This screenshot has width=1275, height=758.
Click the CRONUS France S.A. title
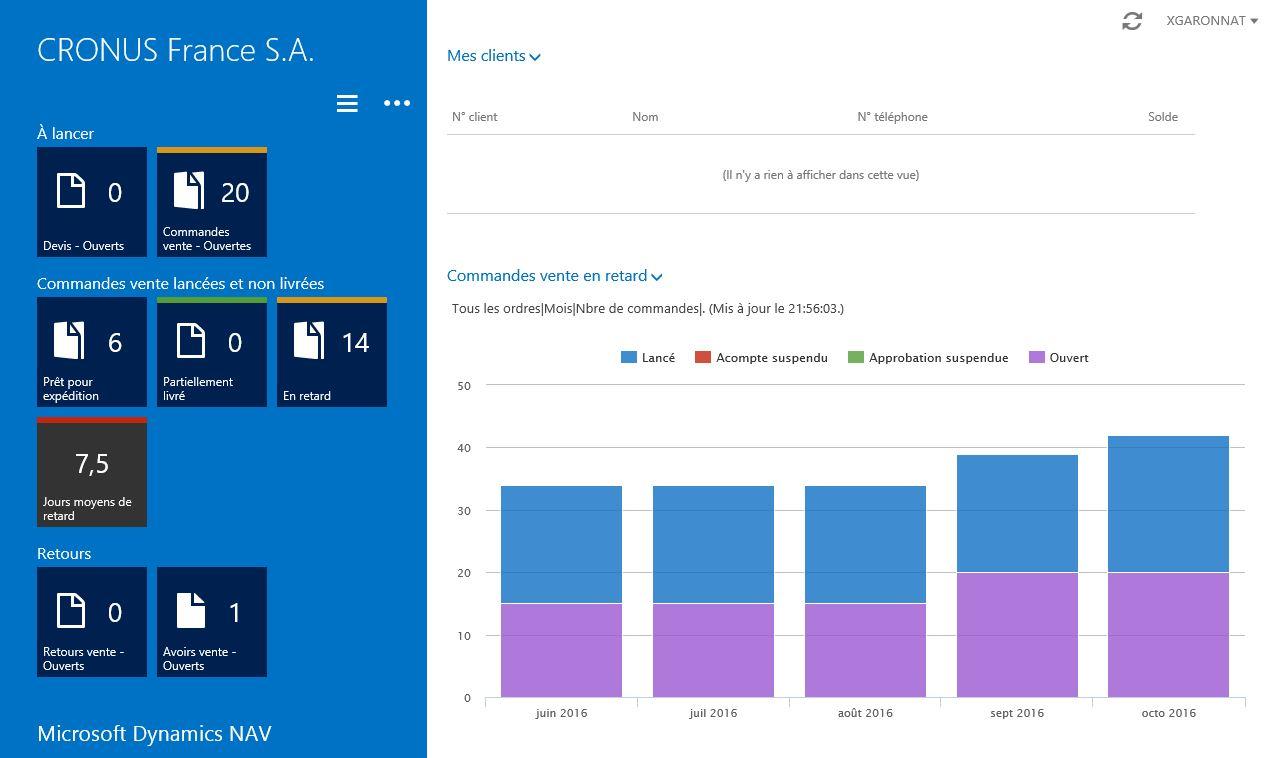(x=176, y=51)
